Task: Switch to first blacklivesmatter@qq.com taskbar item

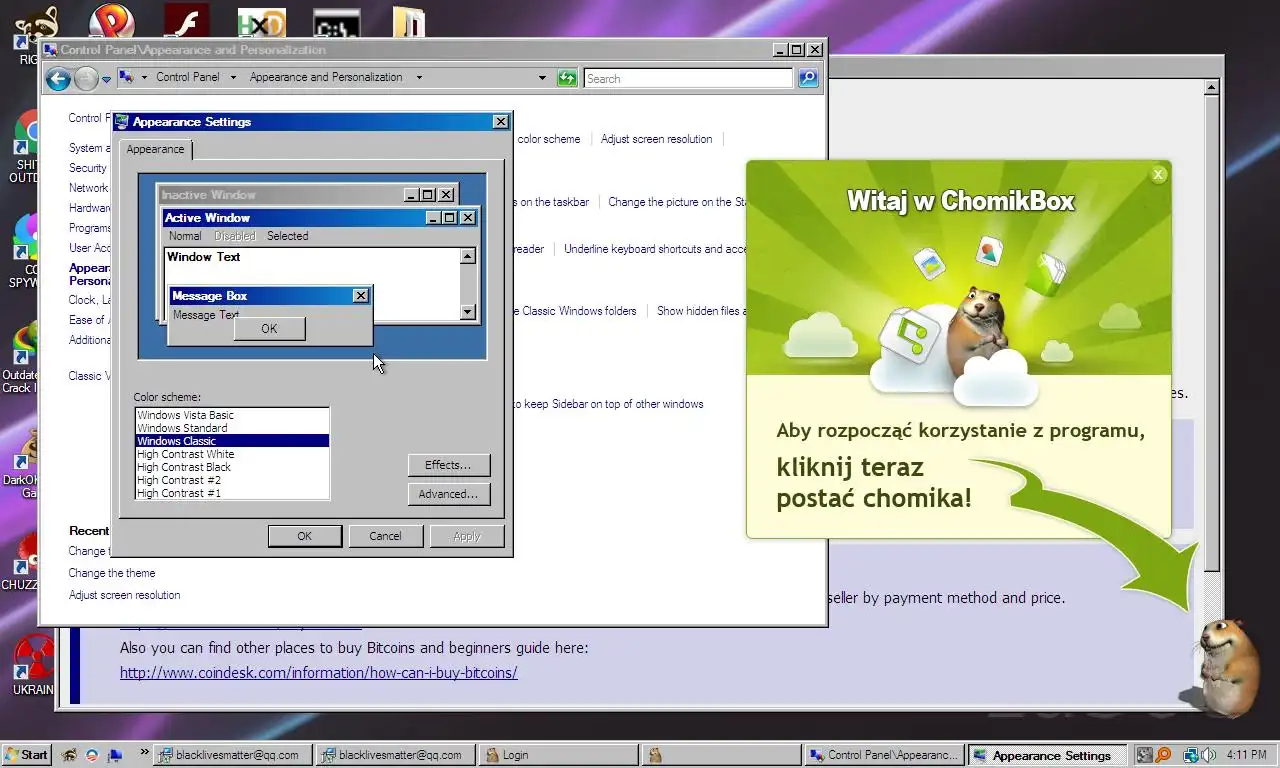Action: 232,755
